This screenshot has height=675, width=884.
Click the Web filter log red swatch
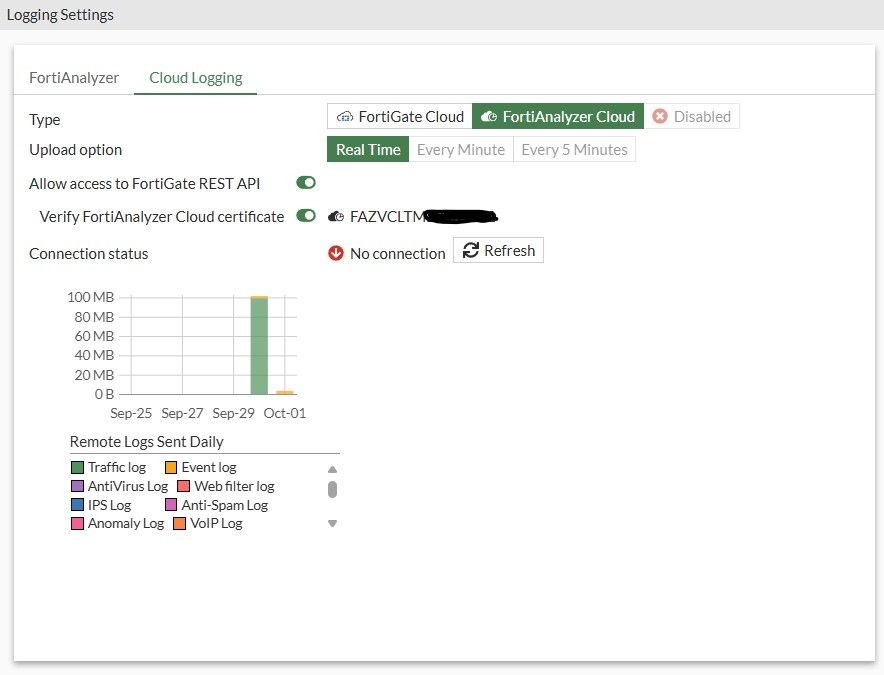tap(183, 486)
